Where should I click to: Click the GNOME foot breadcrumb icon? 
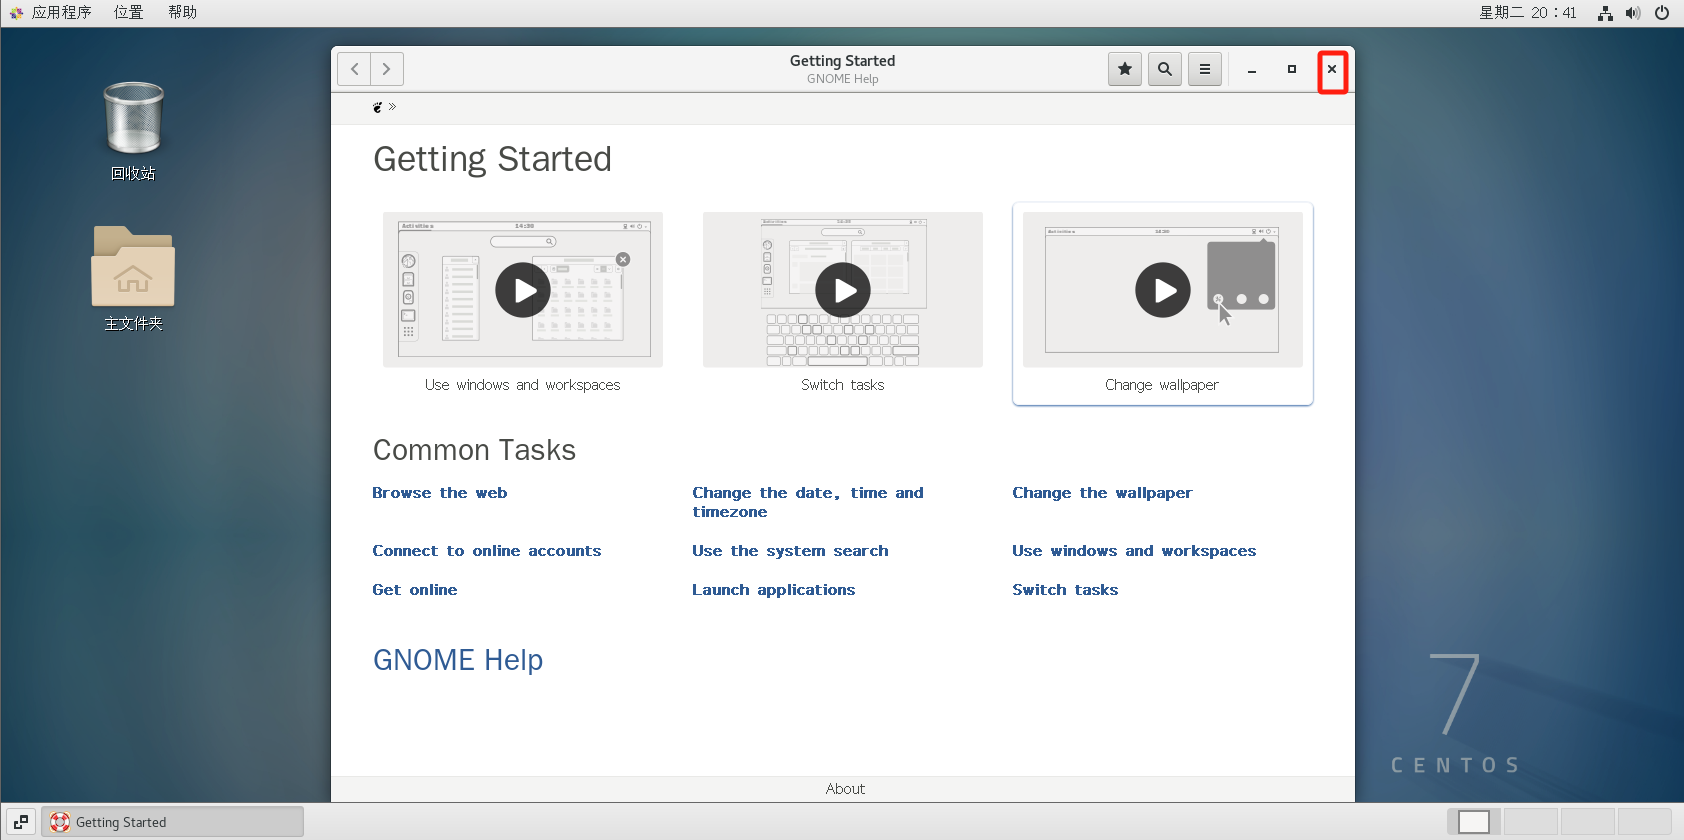pos(377,107)
